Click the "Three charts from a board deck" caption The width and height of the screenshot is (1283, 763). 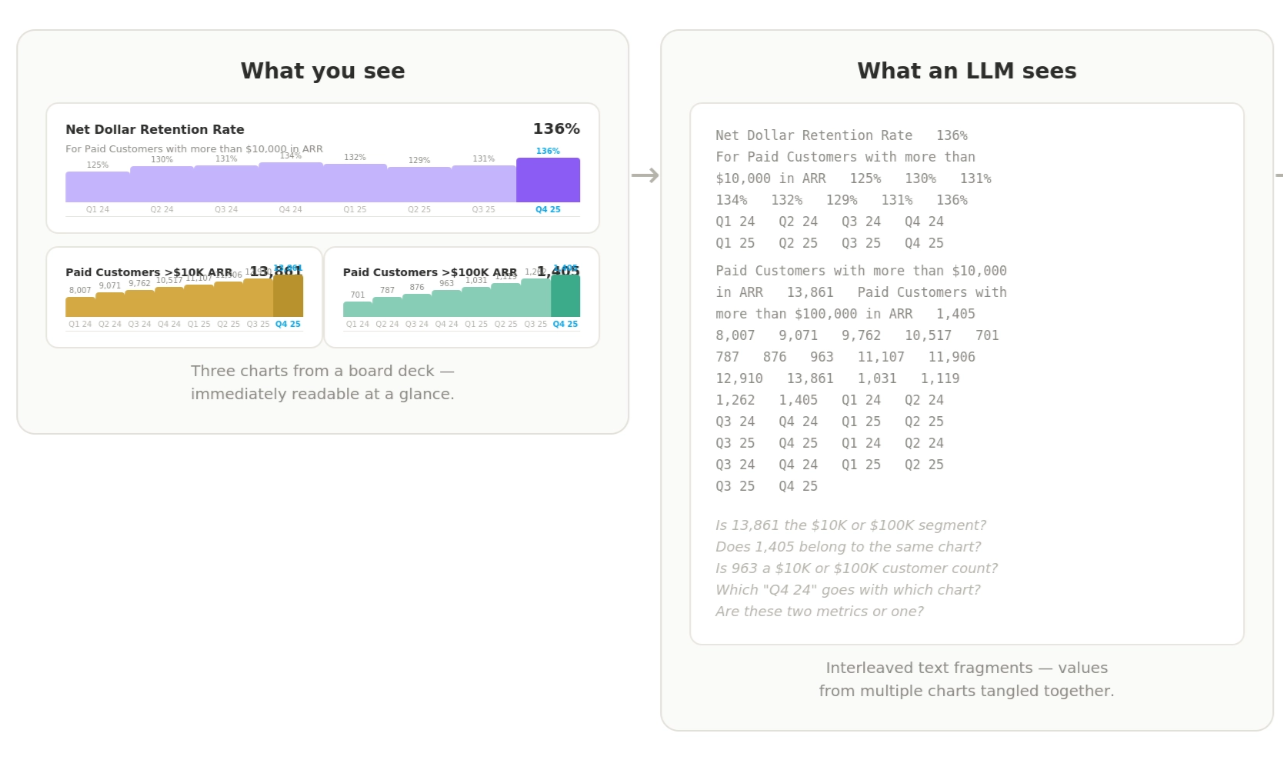point(322,371)
